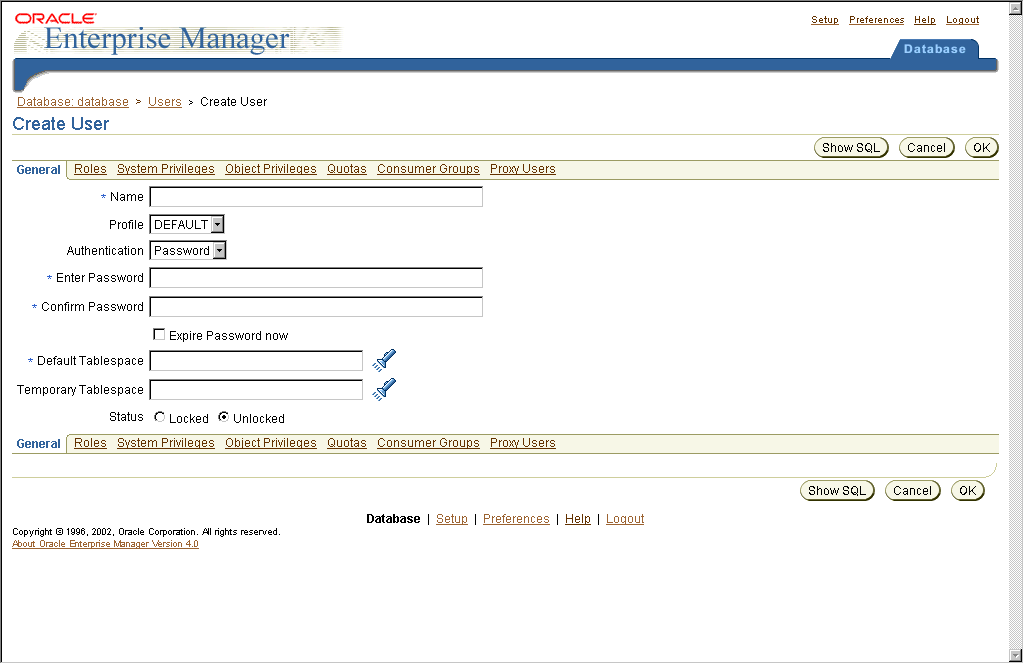Select the Locked status option
Viewport: 1024px width, 664px height.
click(158, 418)
